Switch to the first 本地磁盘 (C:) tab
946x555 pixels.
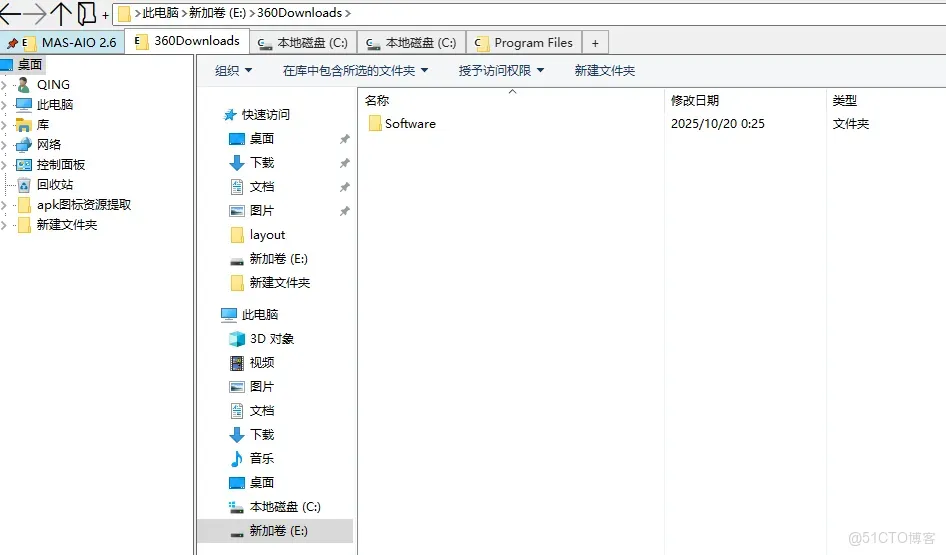pos(303,43)
